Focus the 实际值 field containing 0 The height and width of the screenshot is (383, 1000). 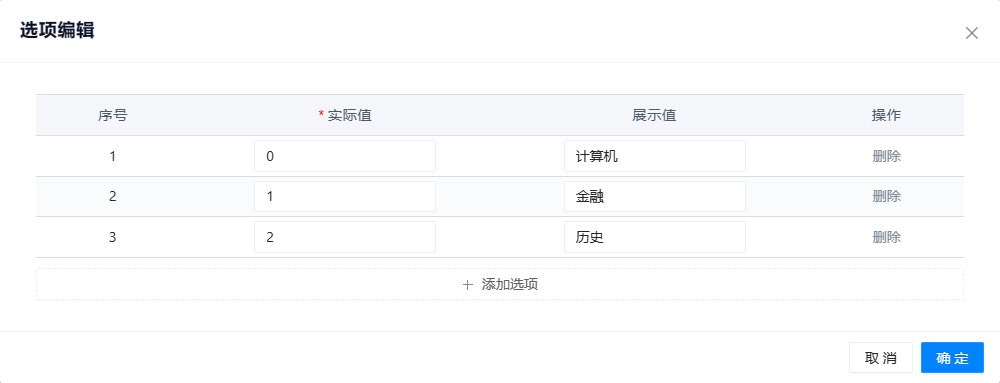click(344, 156)
